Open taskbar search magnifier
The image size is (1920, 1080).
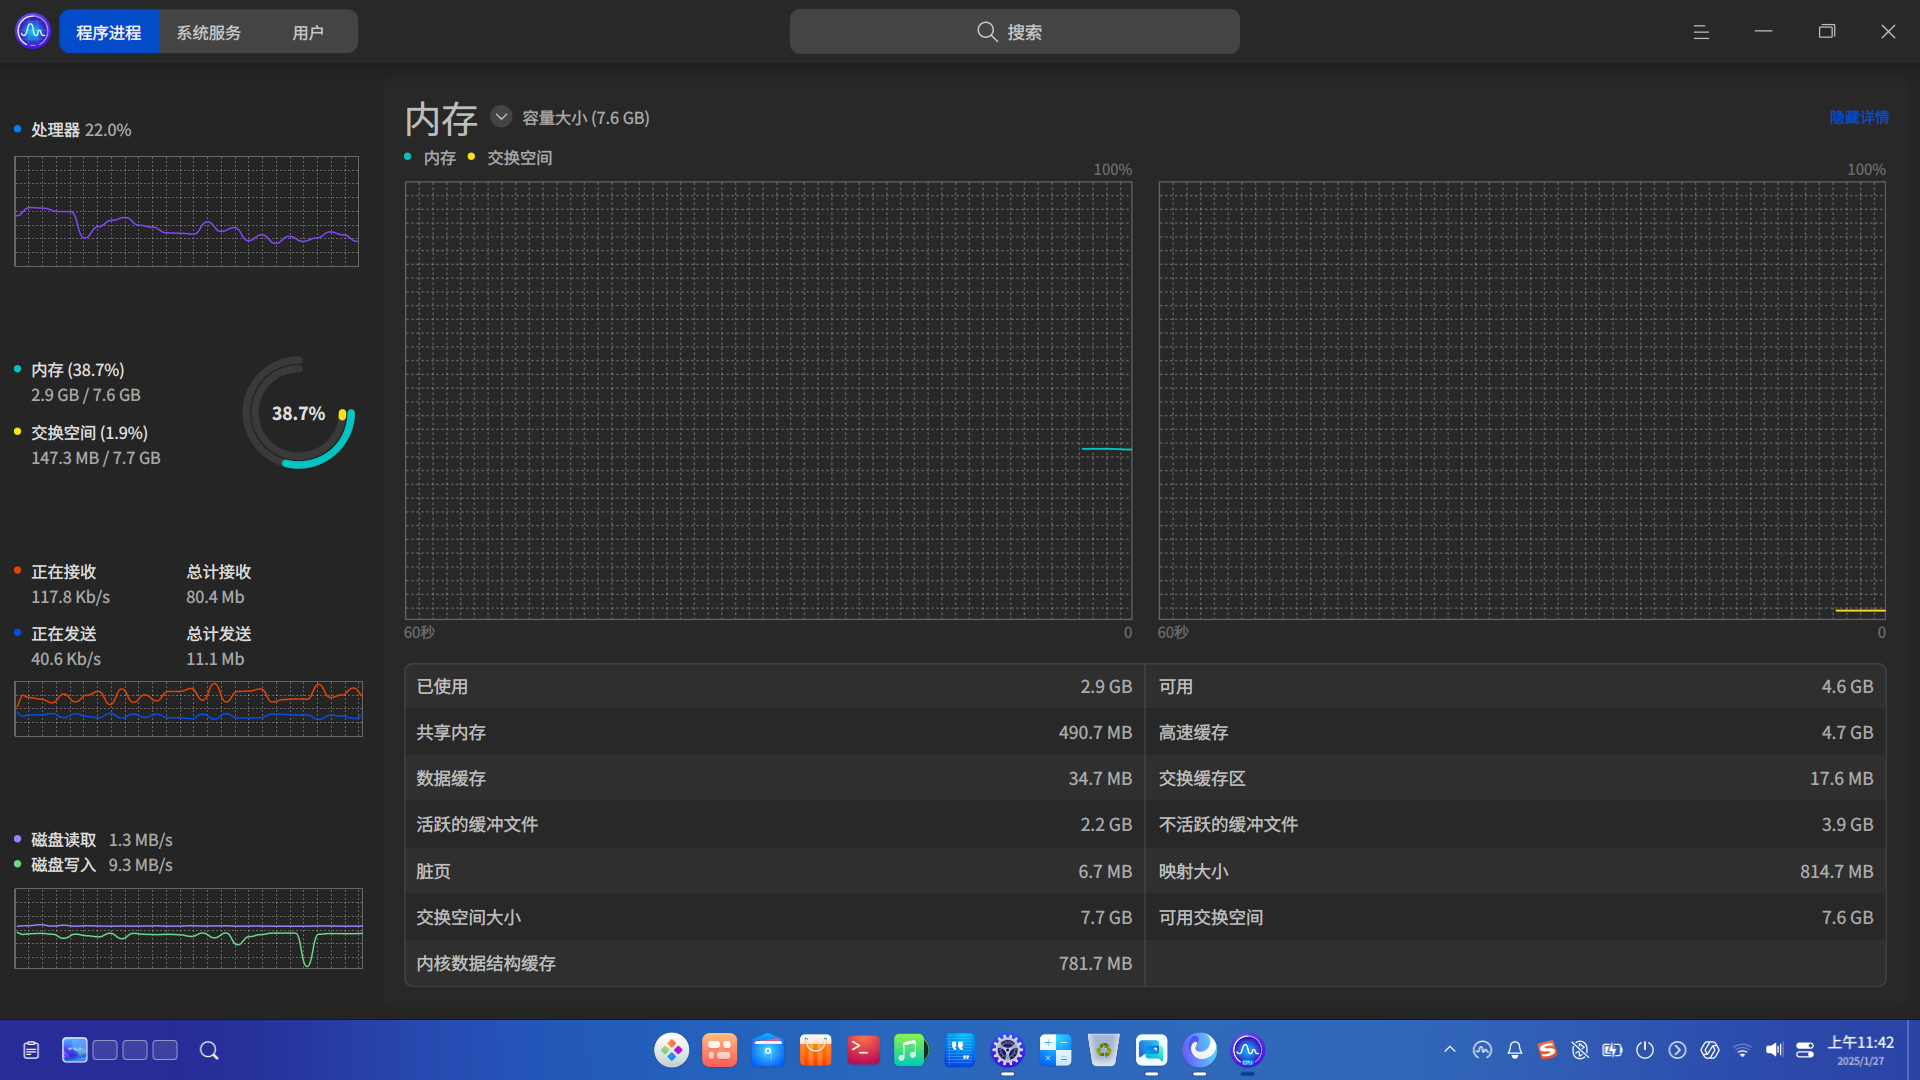pos(209,1050)
